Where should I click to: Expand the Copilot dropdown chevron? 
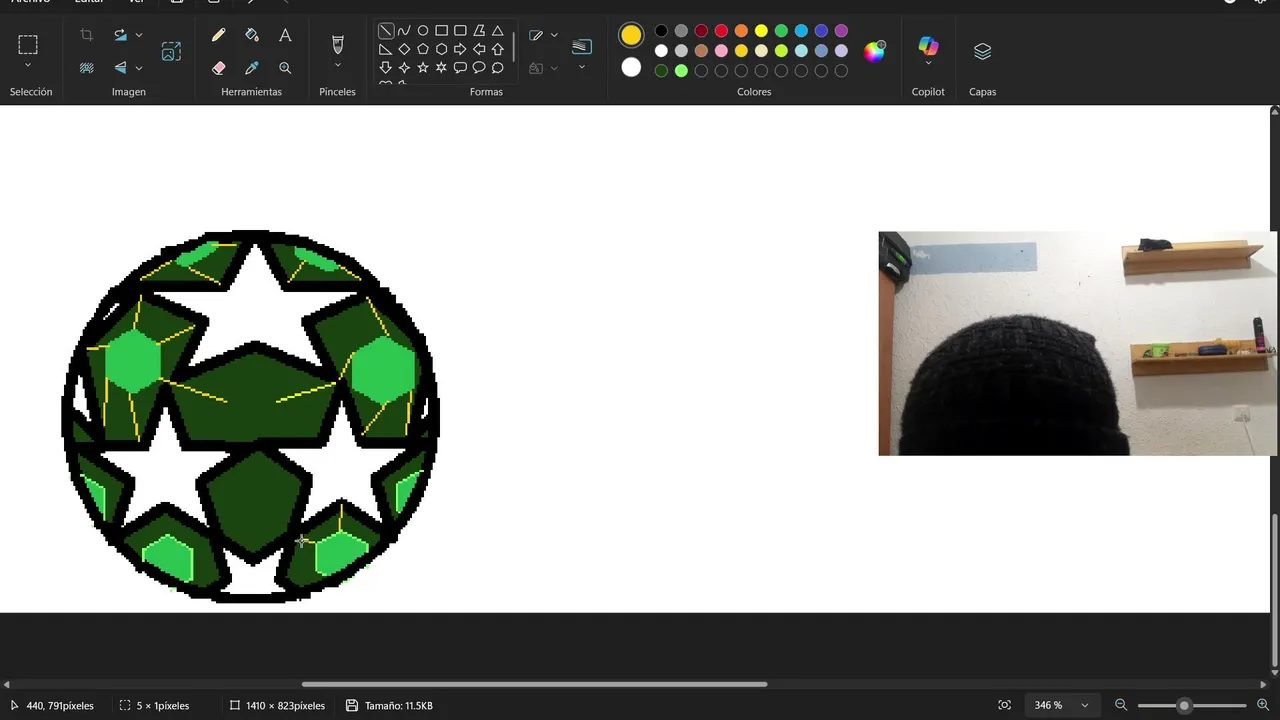pos(928,64)
